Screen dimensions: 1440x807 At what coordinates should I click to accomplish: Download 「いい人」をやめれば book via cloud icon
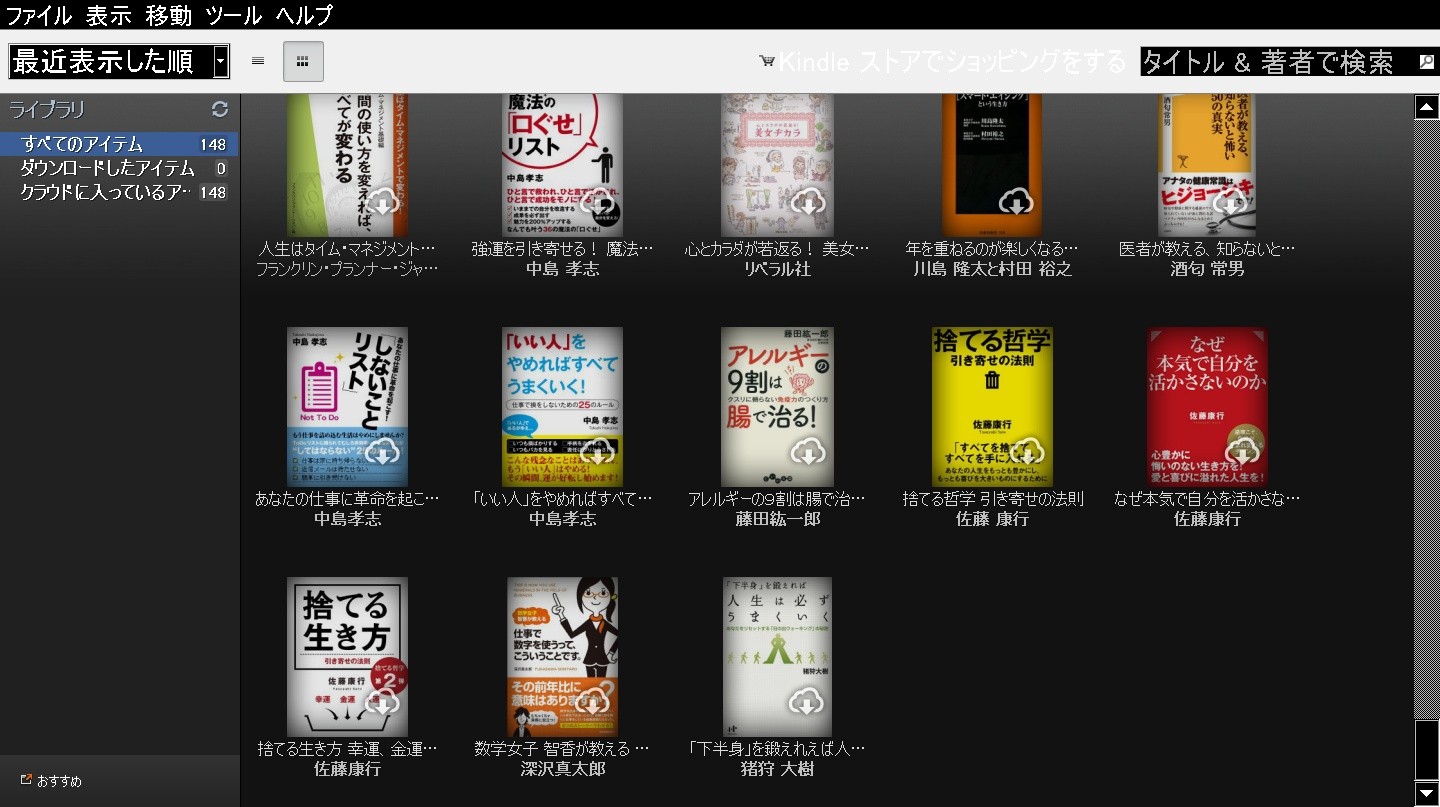tap(599, 452)
